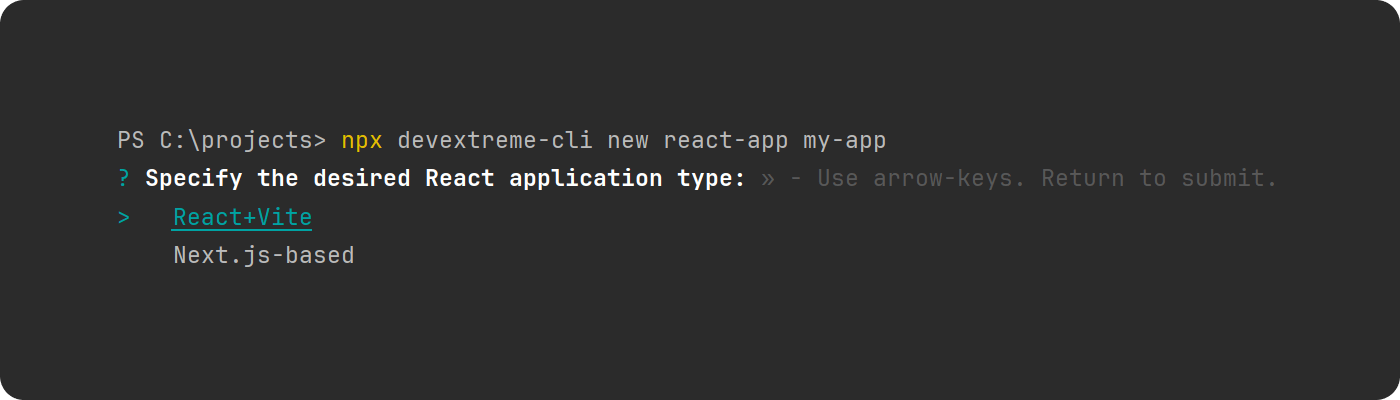Click the word 'React' in the bold question

(459, 179)
